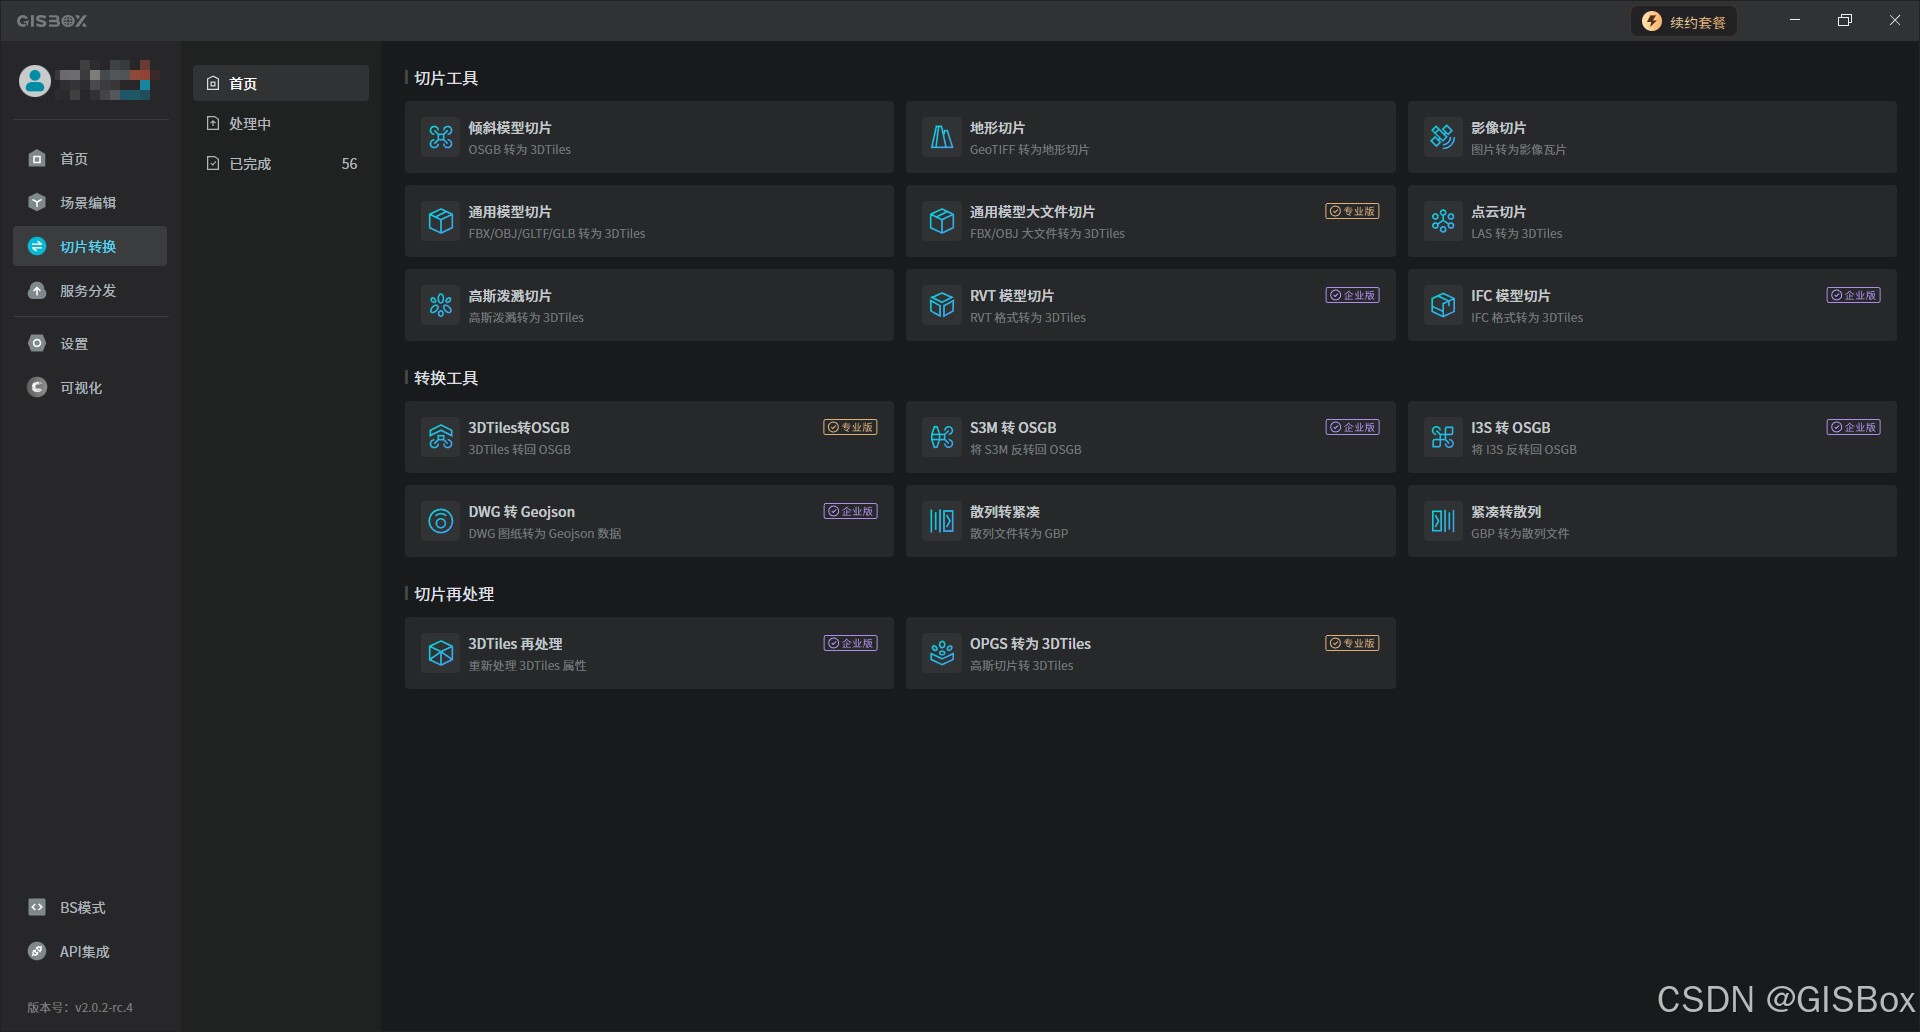
Task: Click the 设置 gear icon
Action: click(x=37, y=343)
